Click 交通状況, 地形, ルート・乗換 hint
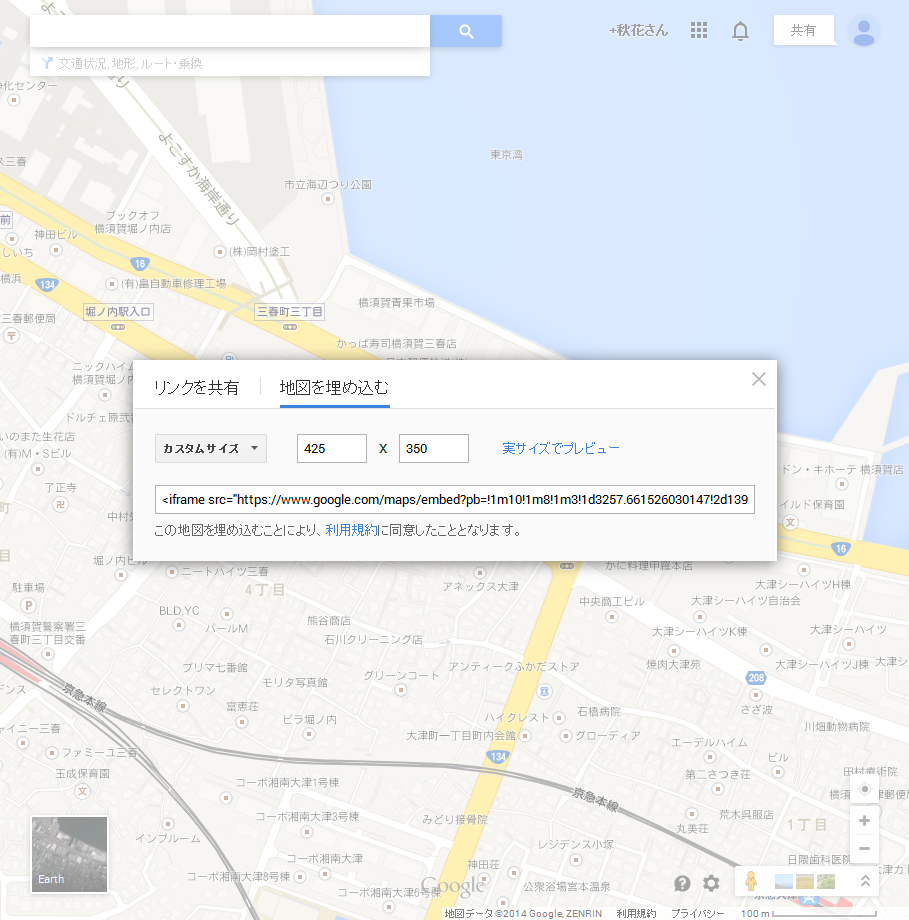This screenshot has height=920, width=909. pos(130,63)
